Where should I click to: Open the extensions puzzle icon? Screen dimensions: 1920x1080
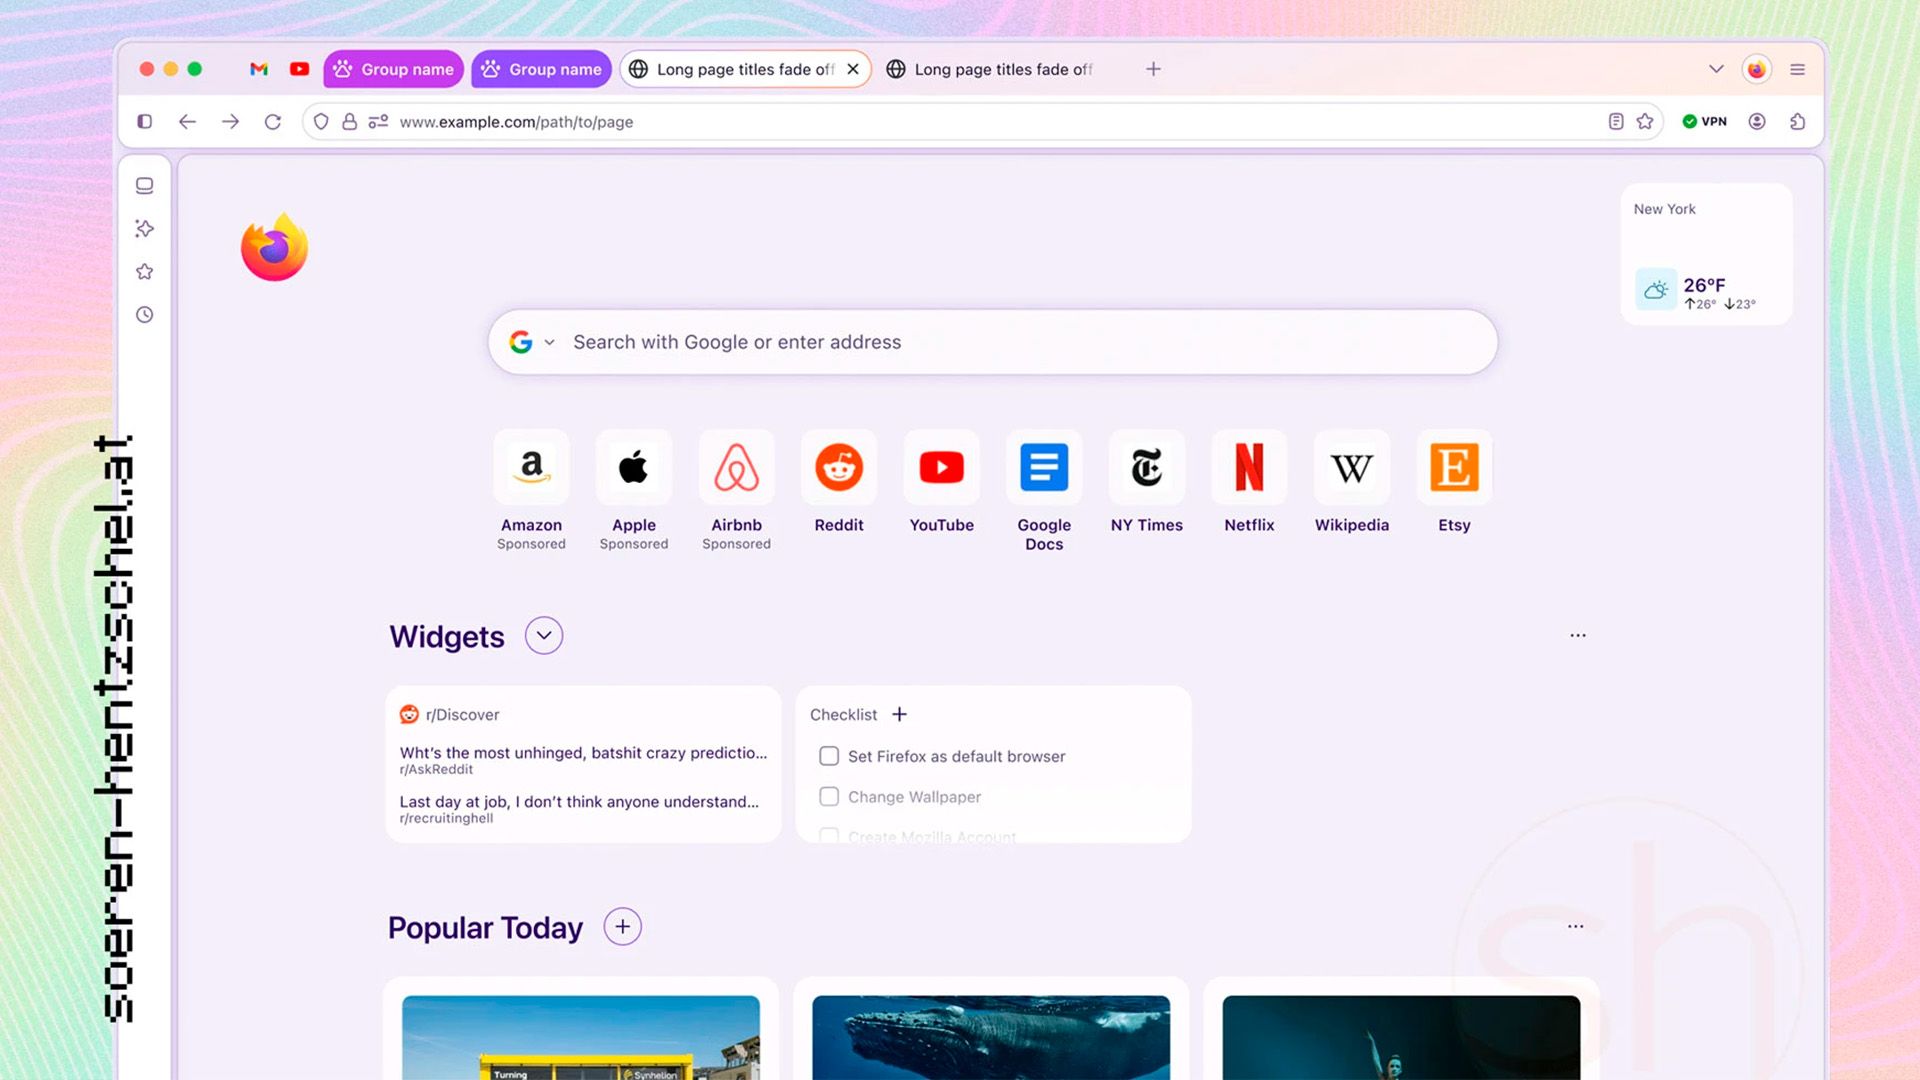[1797, 122]
